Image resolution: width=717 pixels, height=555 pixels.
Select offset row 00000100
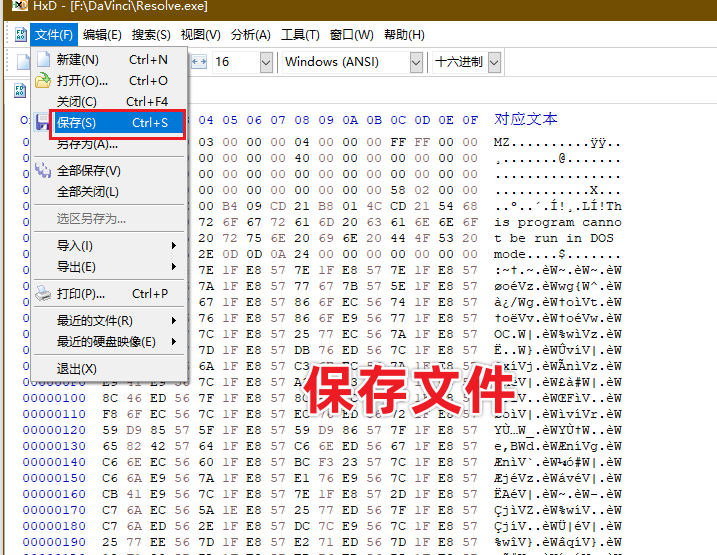(x=54, y=398)
